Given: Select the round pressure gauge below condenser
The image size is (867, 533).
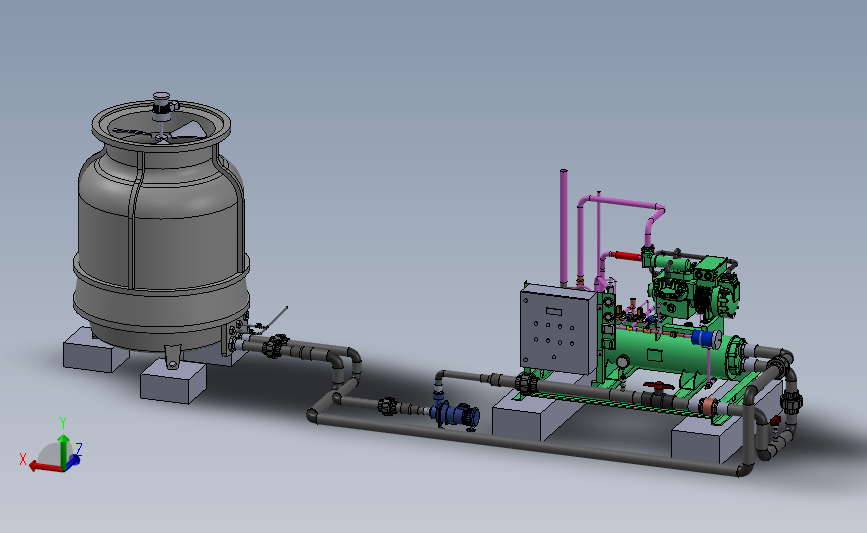Looking at the screenshot, I should (x=623, y=362).
